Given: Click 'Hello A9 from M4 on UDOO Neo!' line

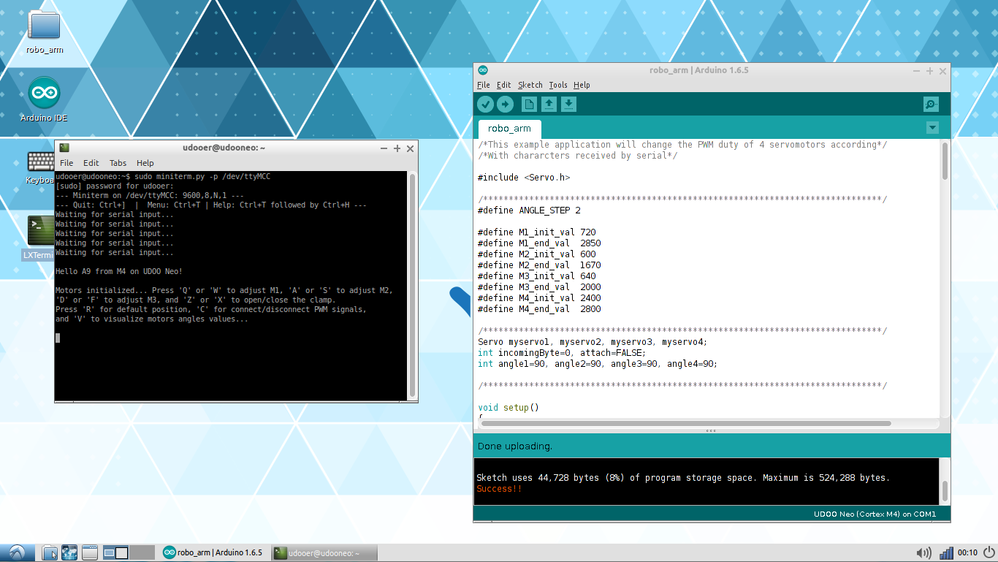Looking at the screenshot, I should click(119, 271).
